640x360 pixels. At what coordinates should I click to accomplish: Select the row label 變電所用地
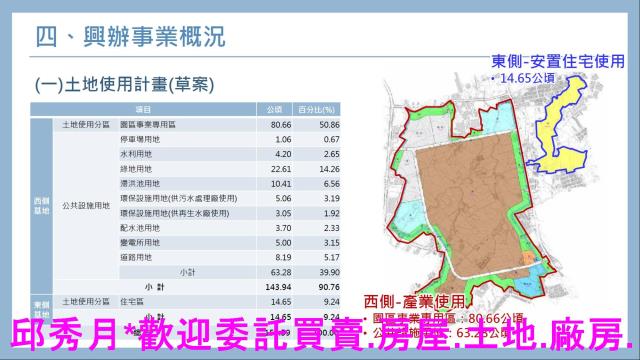coord(140,242)
